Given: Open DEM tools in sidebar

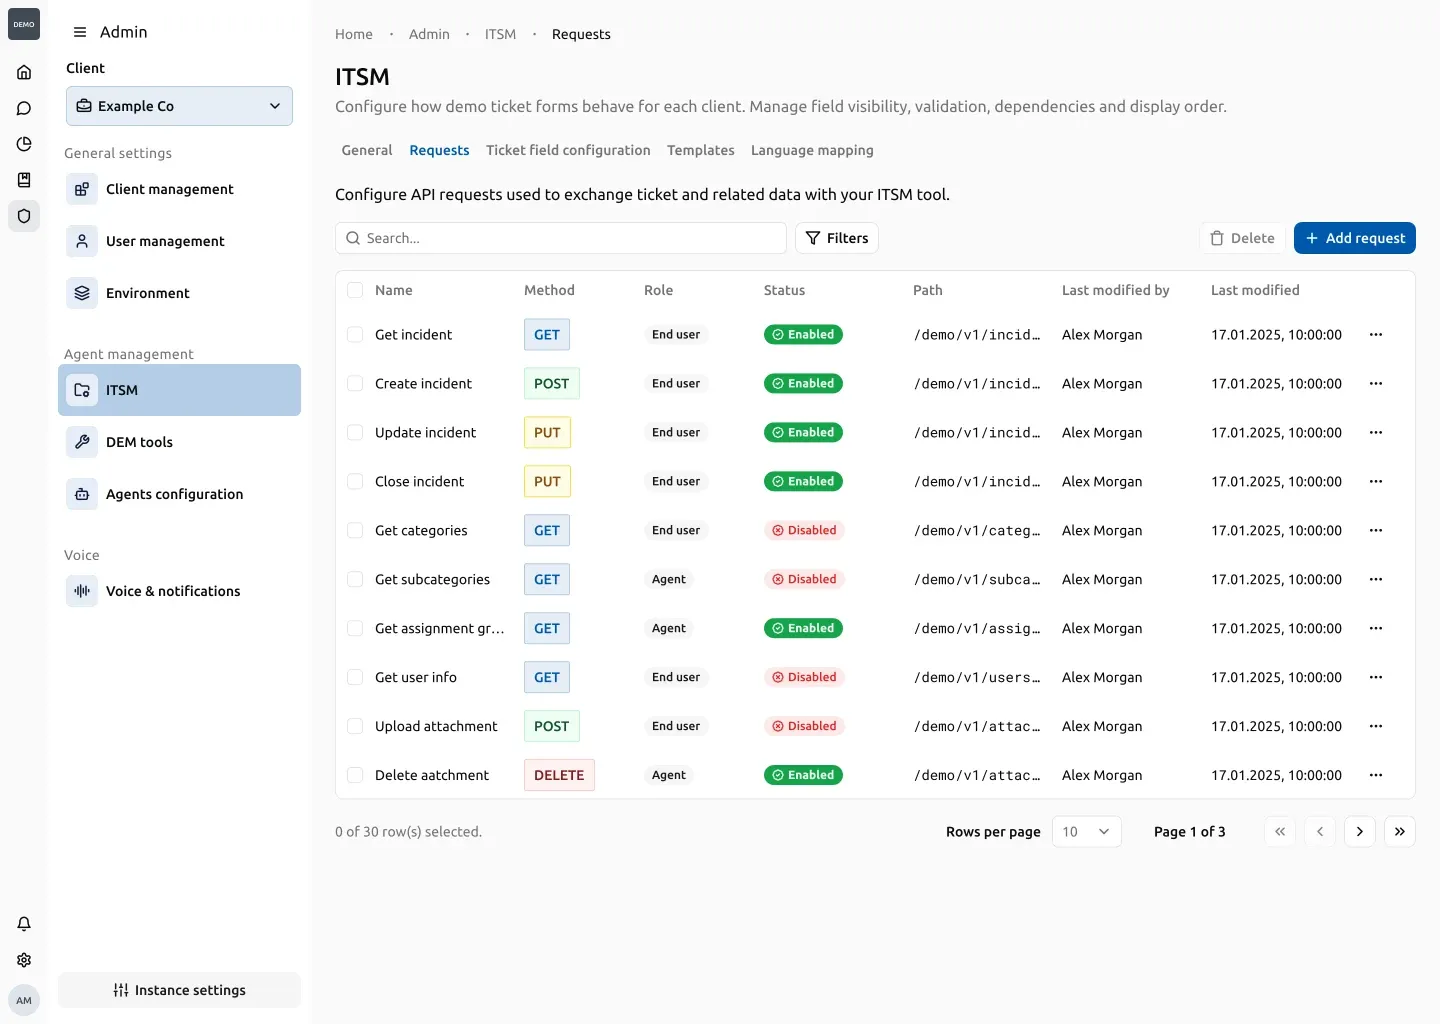Looking at the screenshot, I should point(179,442).
